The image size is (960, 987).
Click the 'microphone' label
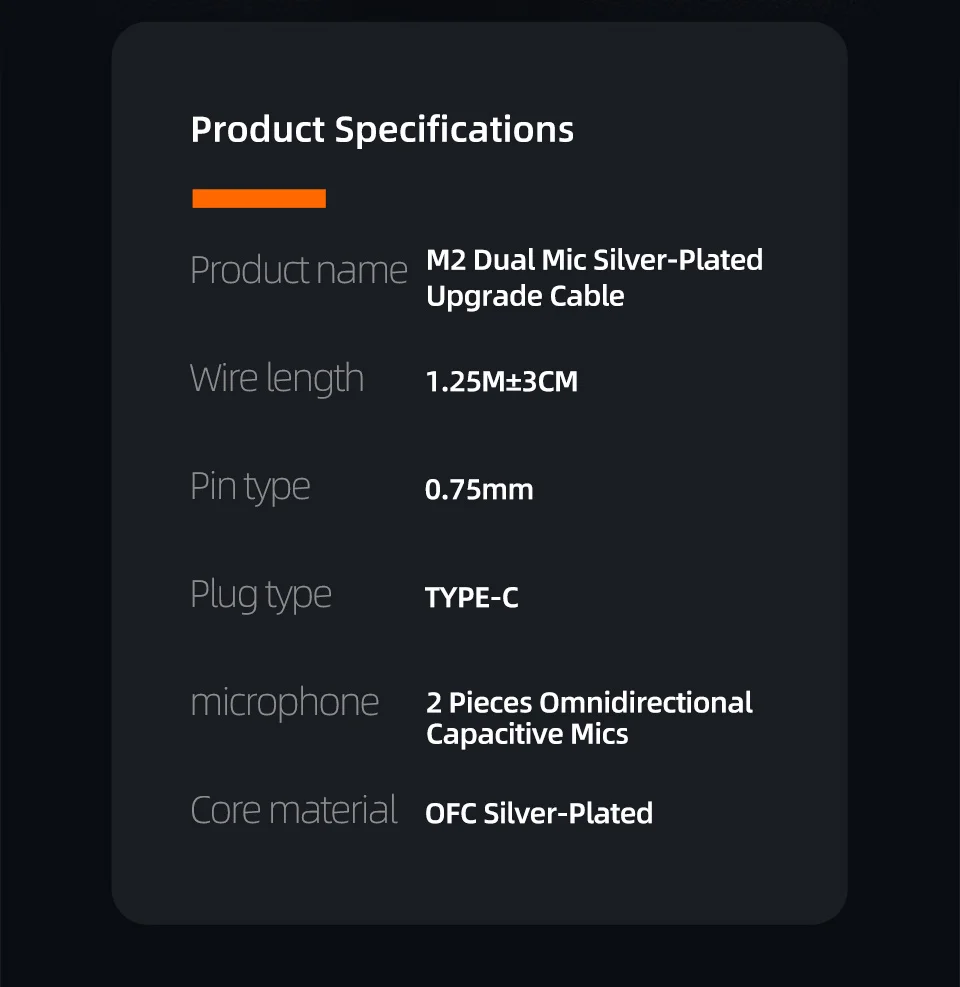click(x=284, y=702)
